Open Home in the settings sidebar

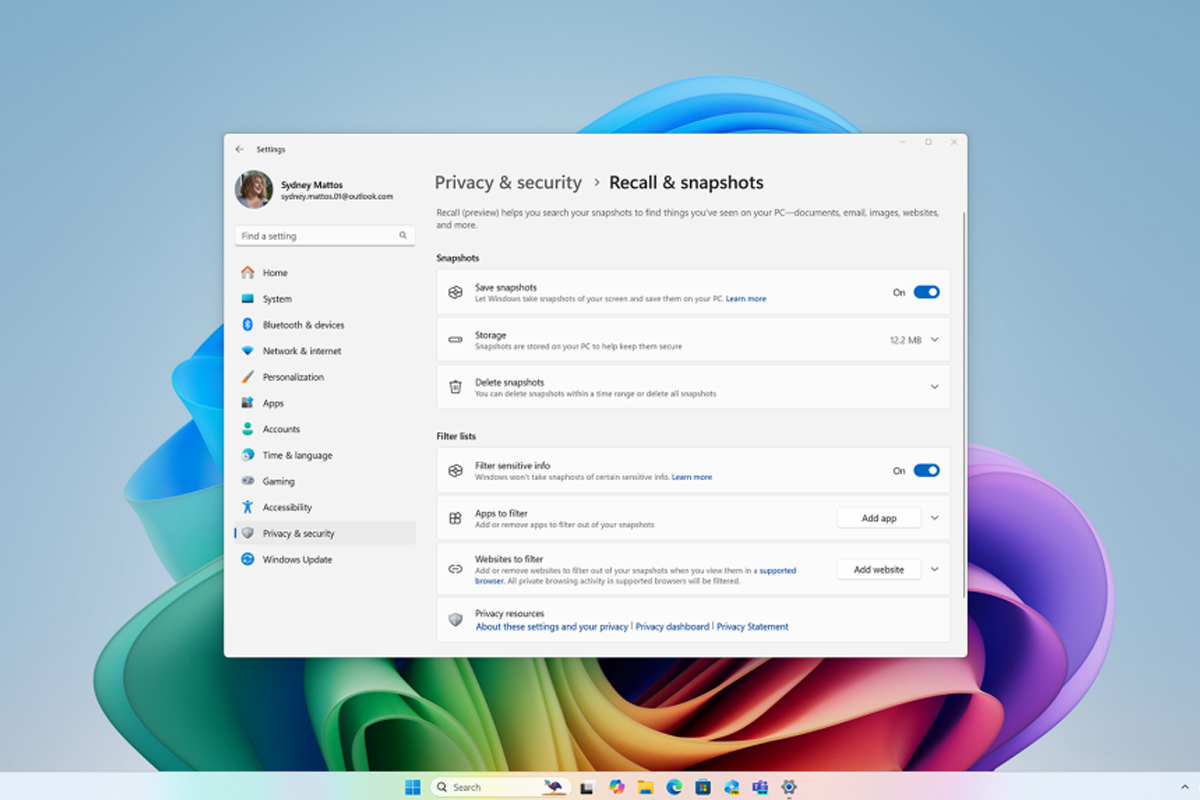click(325, 272)
